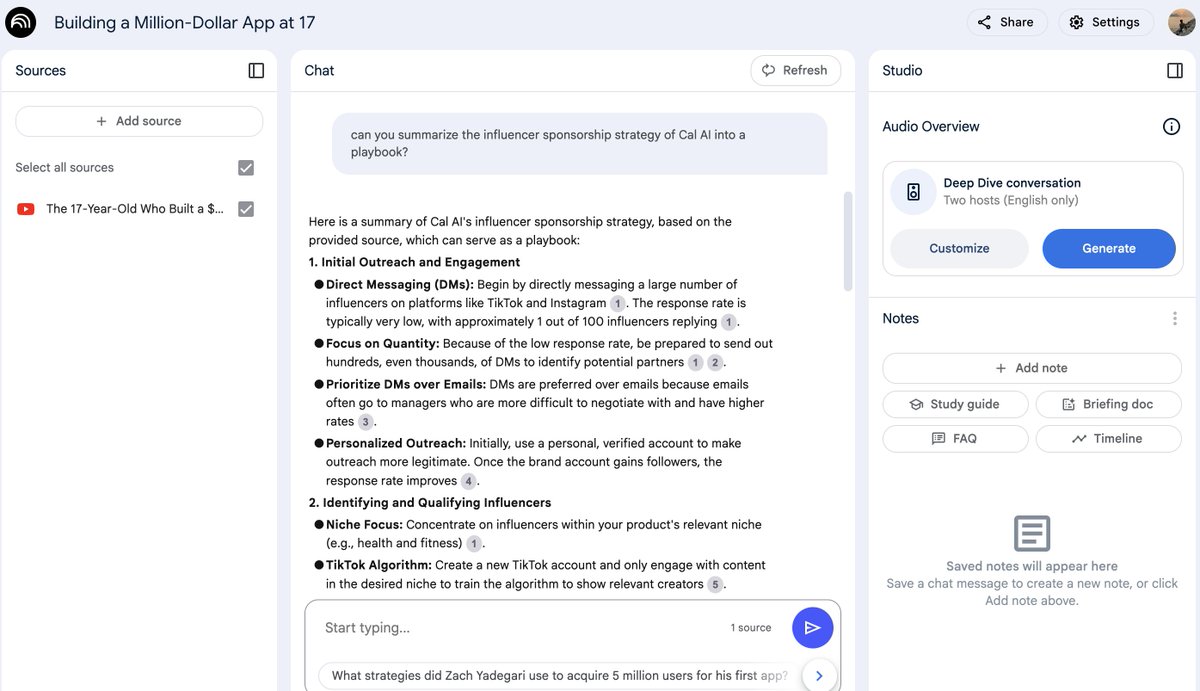
Task: Show next suggested question arrow
Action: click(819, 676)
